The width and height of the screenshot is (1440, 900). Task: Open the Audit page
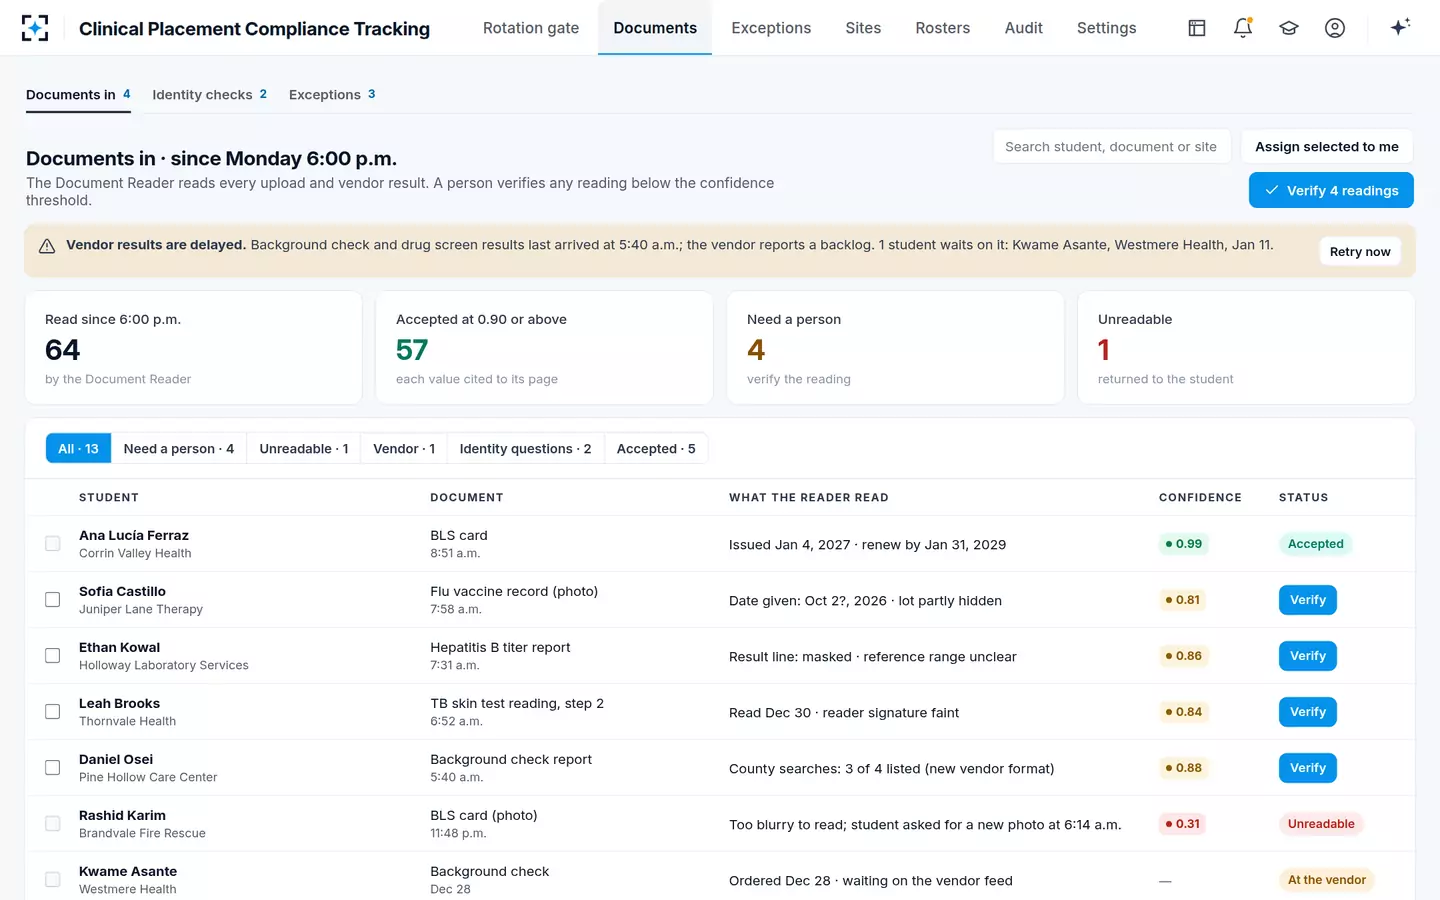pyautogui.click(x=1024, y=28)
